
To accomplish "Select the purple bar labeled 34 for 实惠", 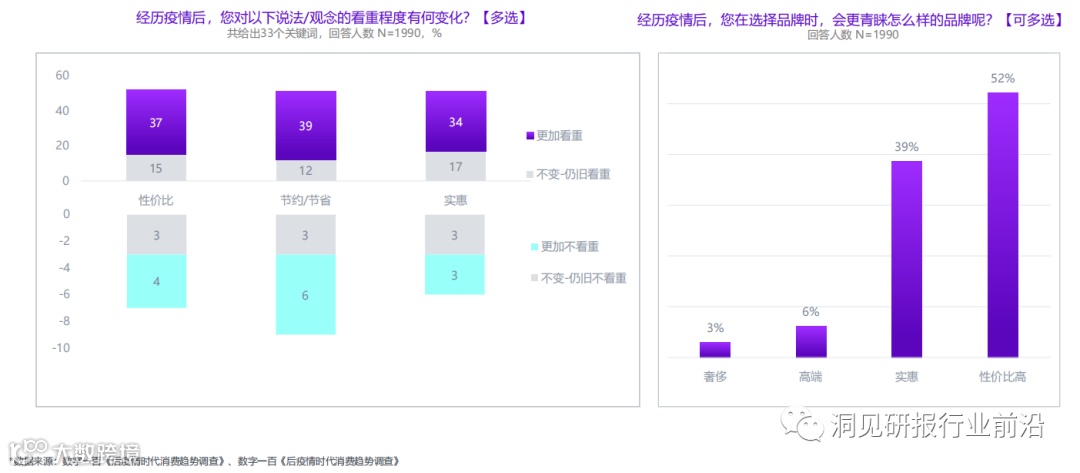I will click(x=455, y=121).
